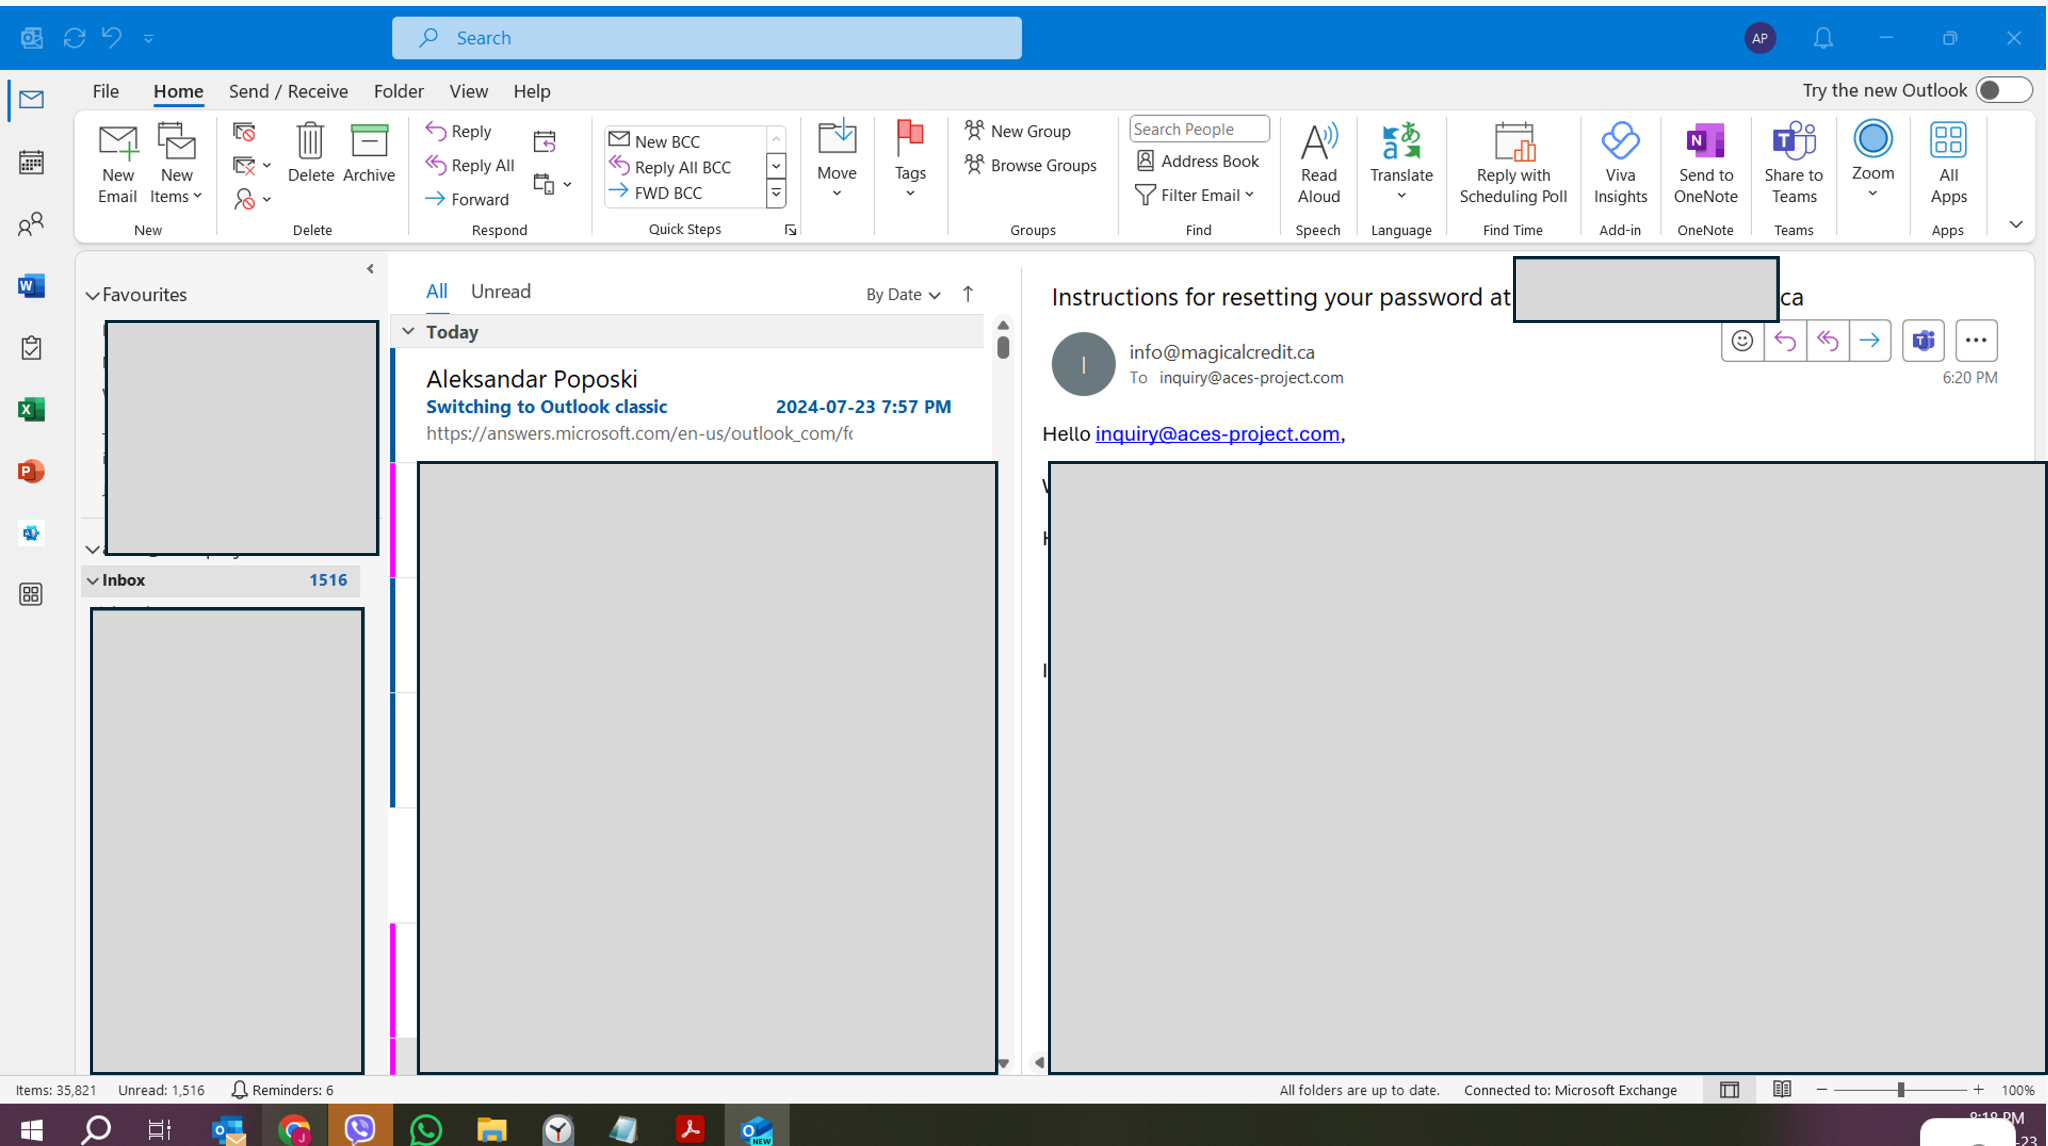The width and height of the screenshot is (2048, 1146).
Task: Open Viva Insights add-in
Action: tap(1620, 163)
